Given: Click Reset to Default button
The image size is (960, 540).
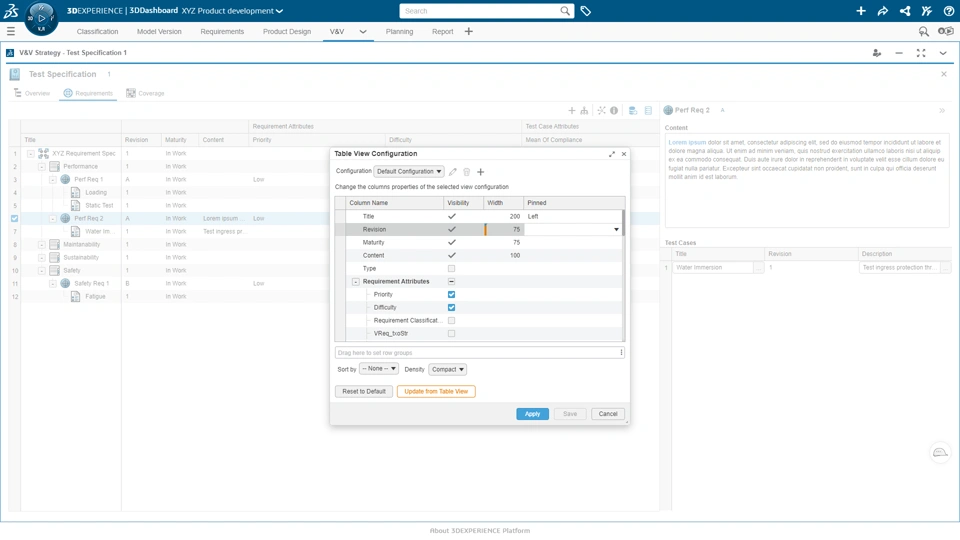Looking at the screenshot, I should (x=364, y=391).
